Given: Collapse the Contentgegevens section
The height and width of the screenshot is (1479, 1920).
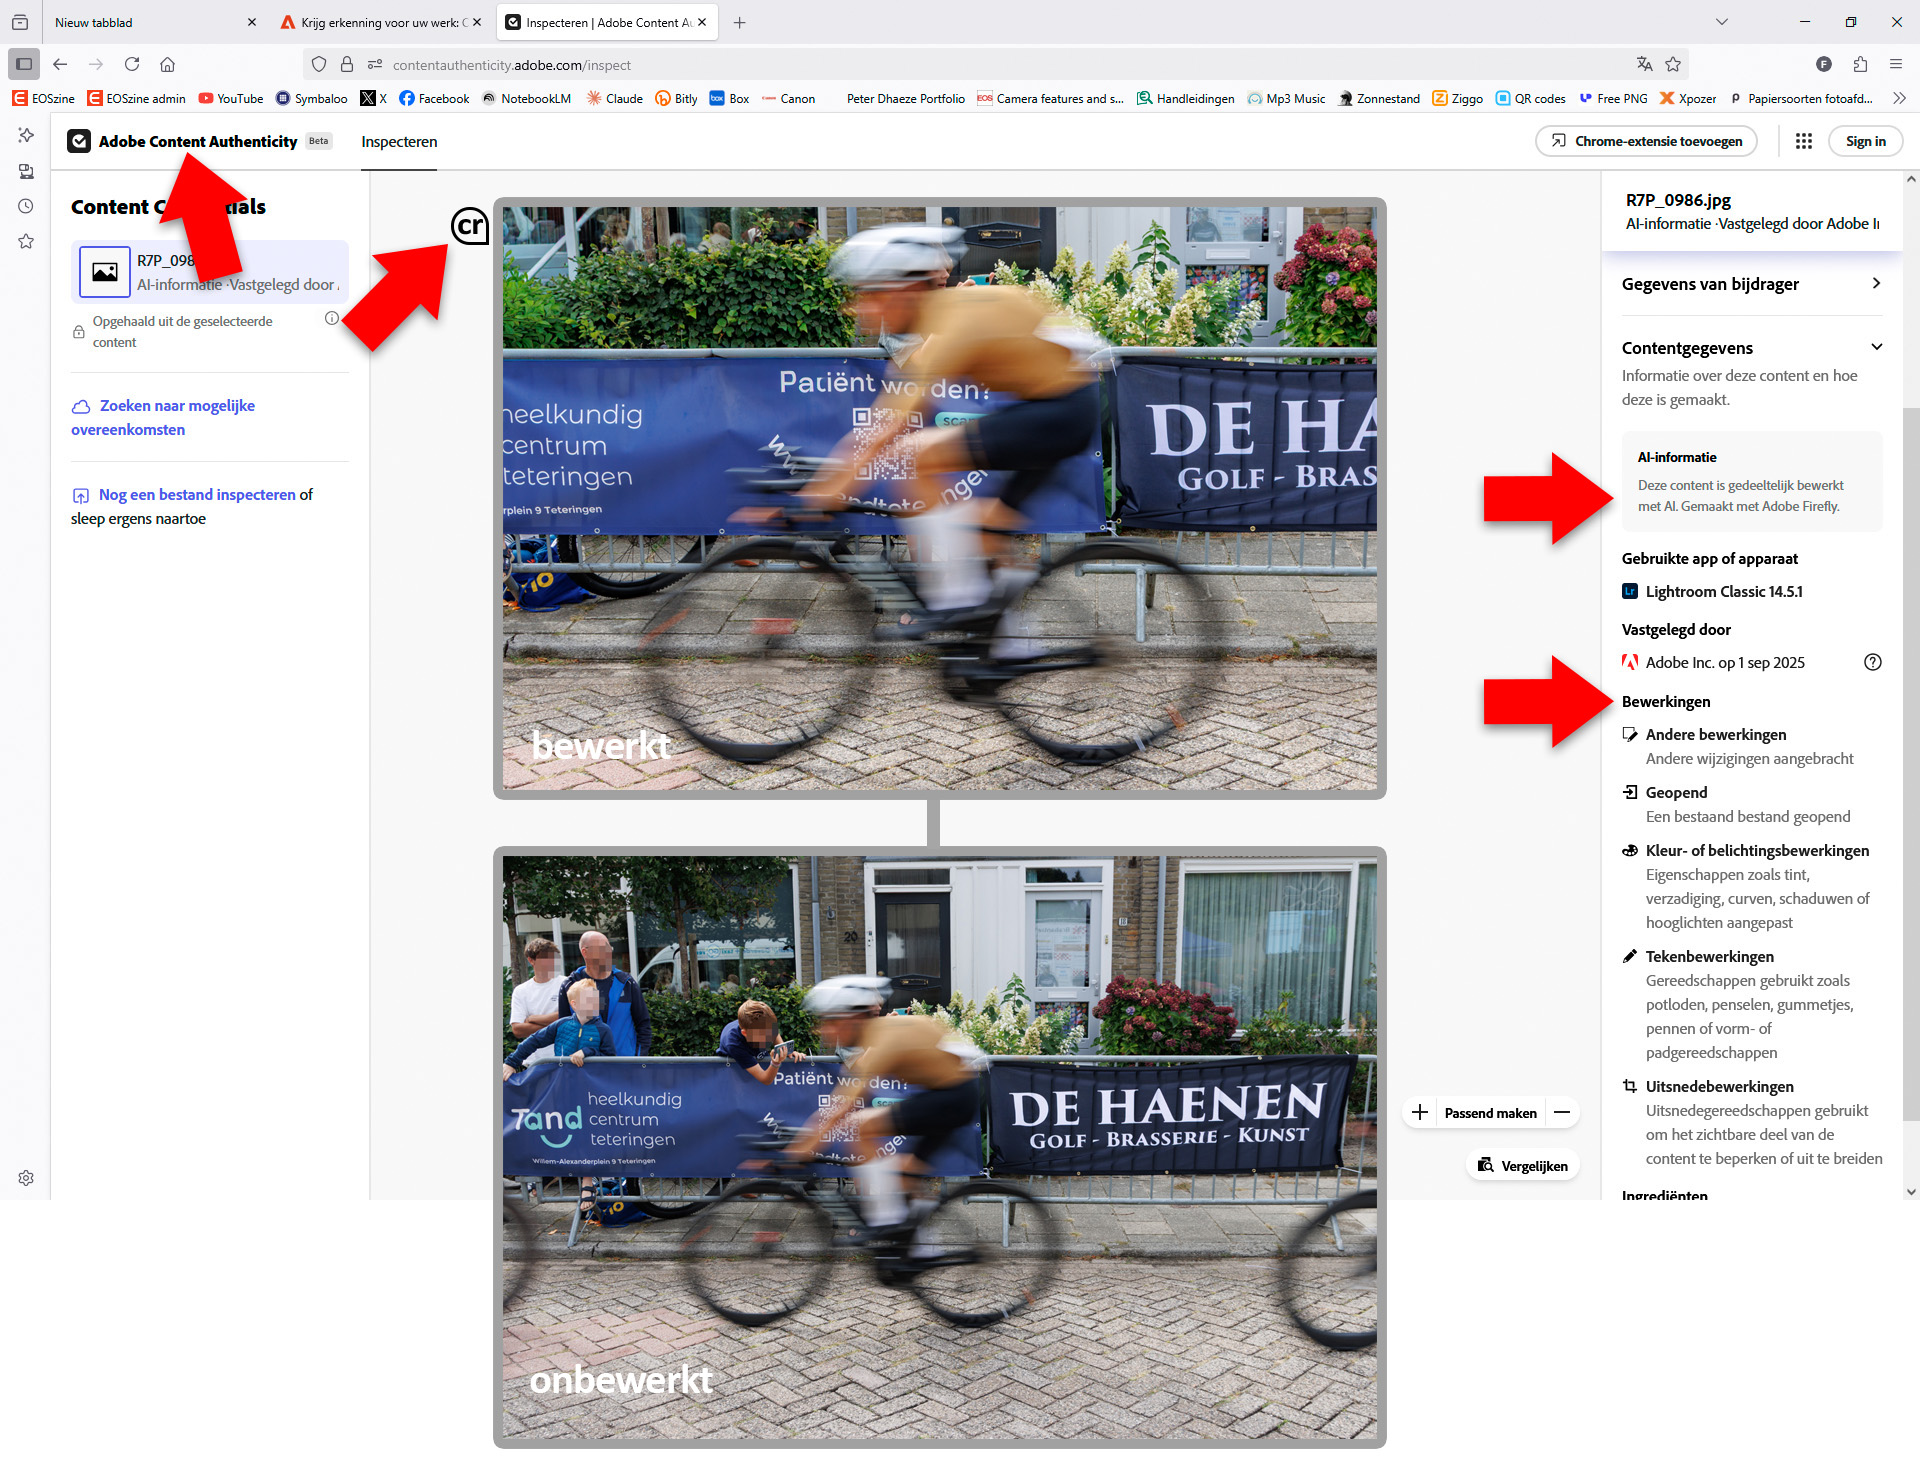Looking at the screenshot, I should 1877,347.
